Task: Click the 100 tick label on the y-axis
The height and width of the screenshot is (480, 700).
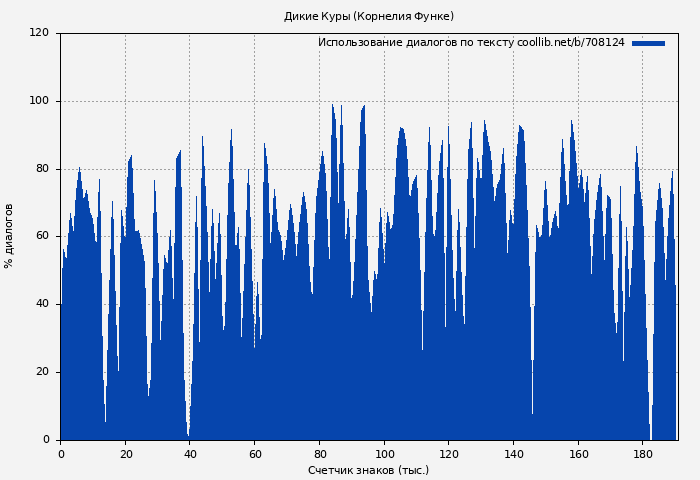Action: click(x=39, y=101)
